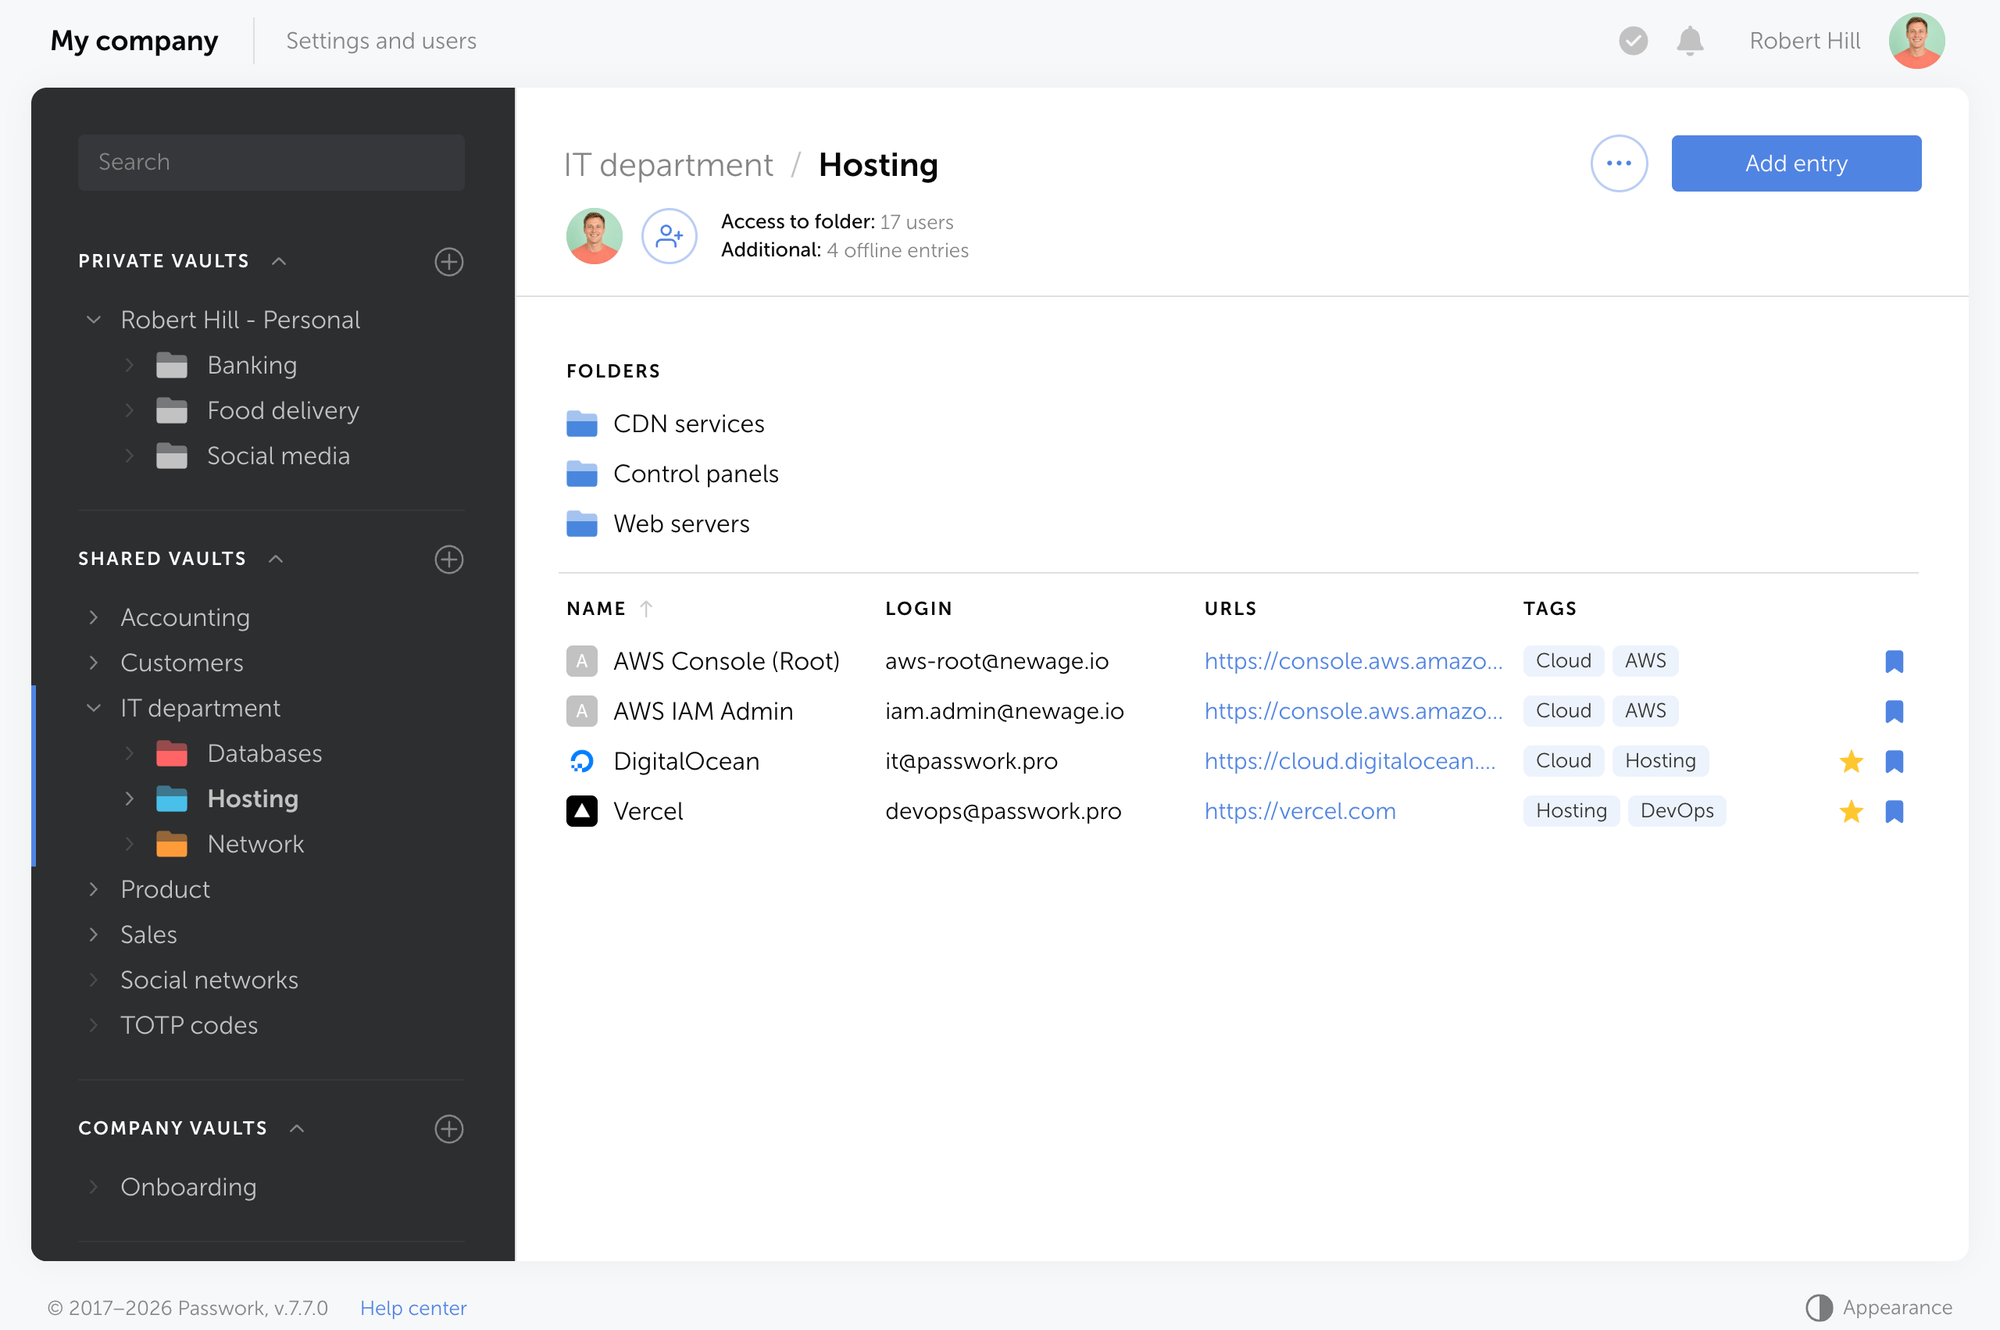The height and width of the screenshot is (1330, 2000).
Task: Click the CDN services folder icon
Action: click(x=582, y=424)
